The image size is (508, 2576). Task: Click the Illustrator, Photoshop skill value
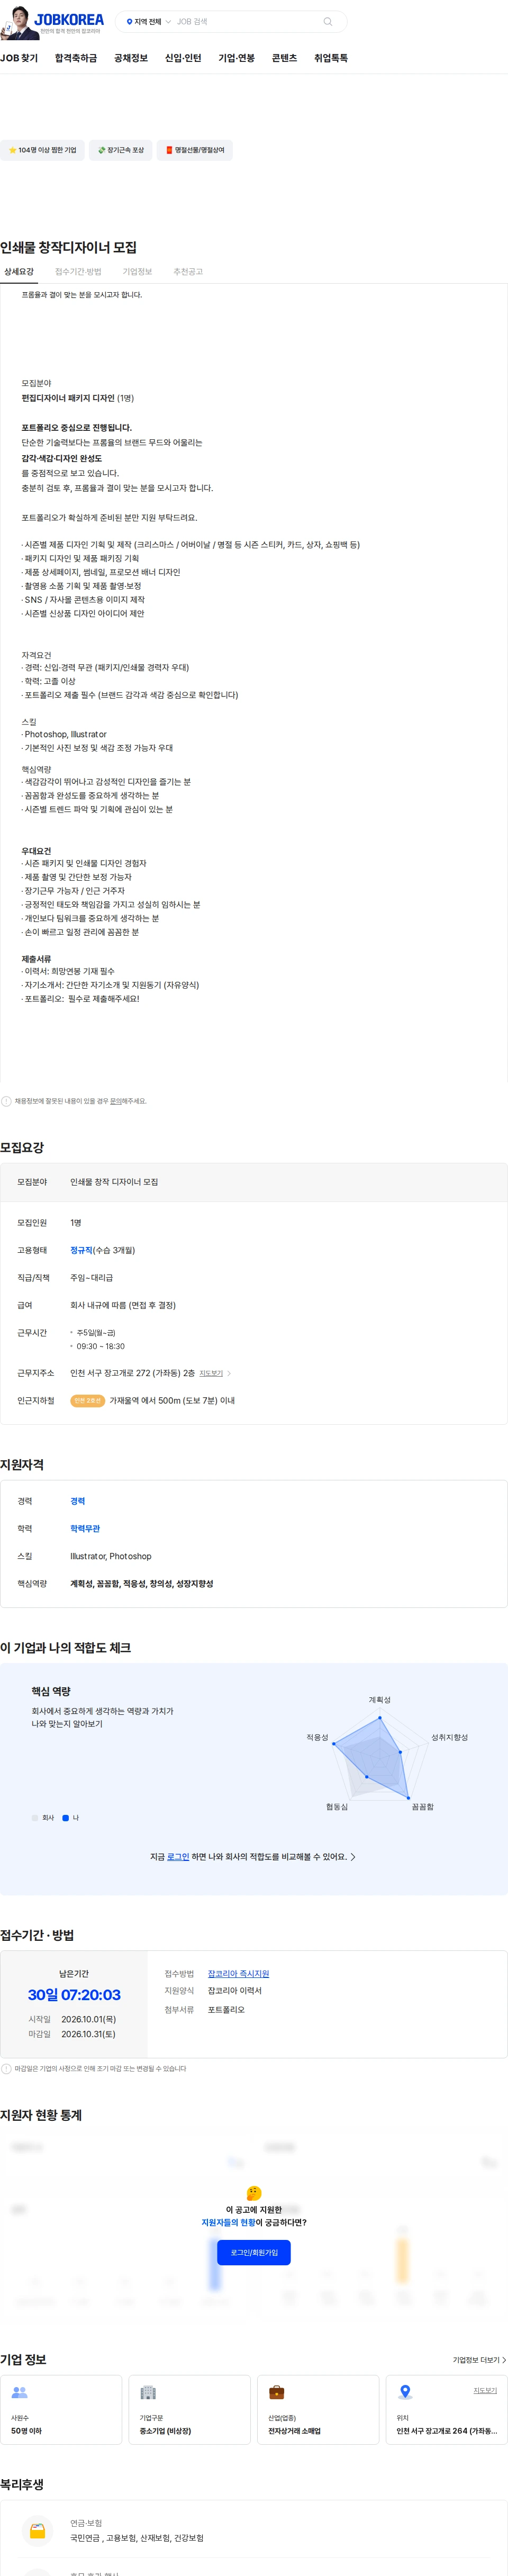(x=111, y=1556)
